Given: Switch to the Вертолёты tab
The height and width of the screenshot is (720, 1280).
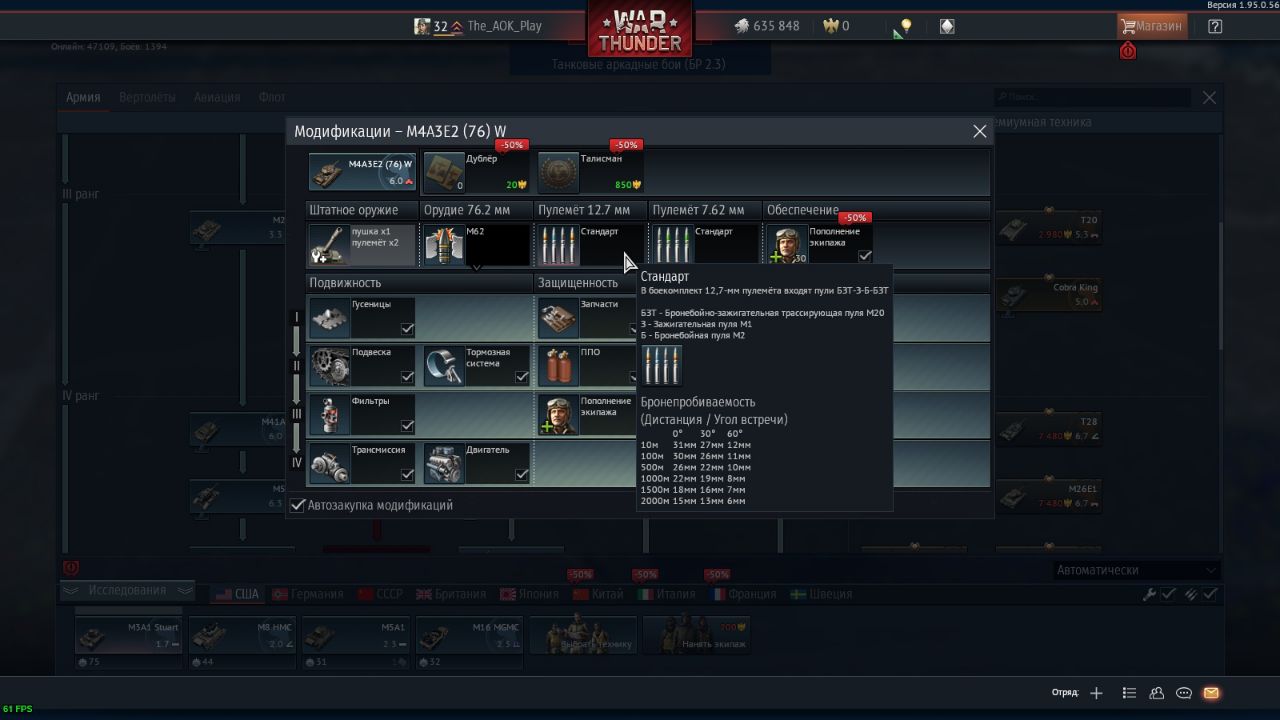Looking at the screenshot, I should [x=147, y=97].
